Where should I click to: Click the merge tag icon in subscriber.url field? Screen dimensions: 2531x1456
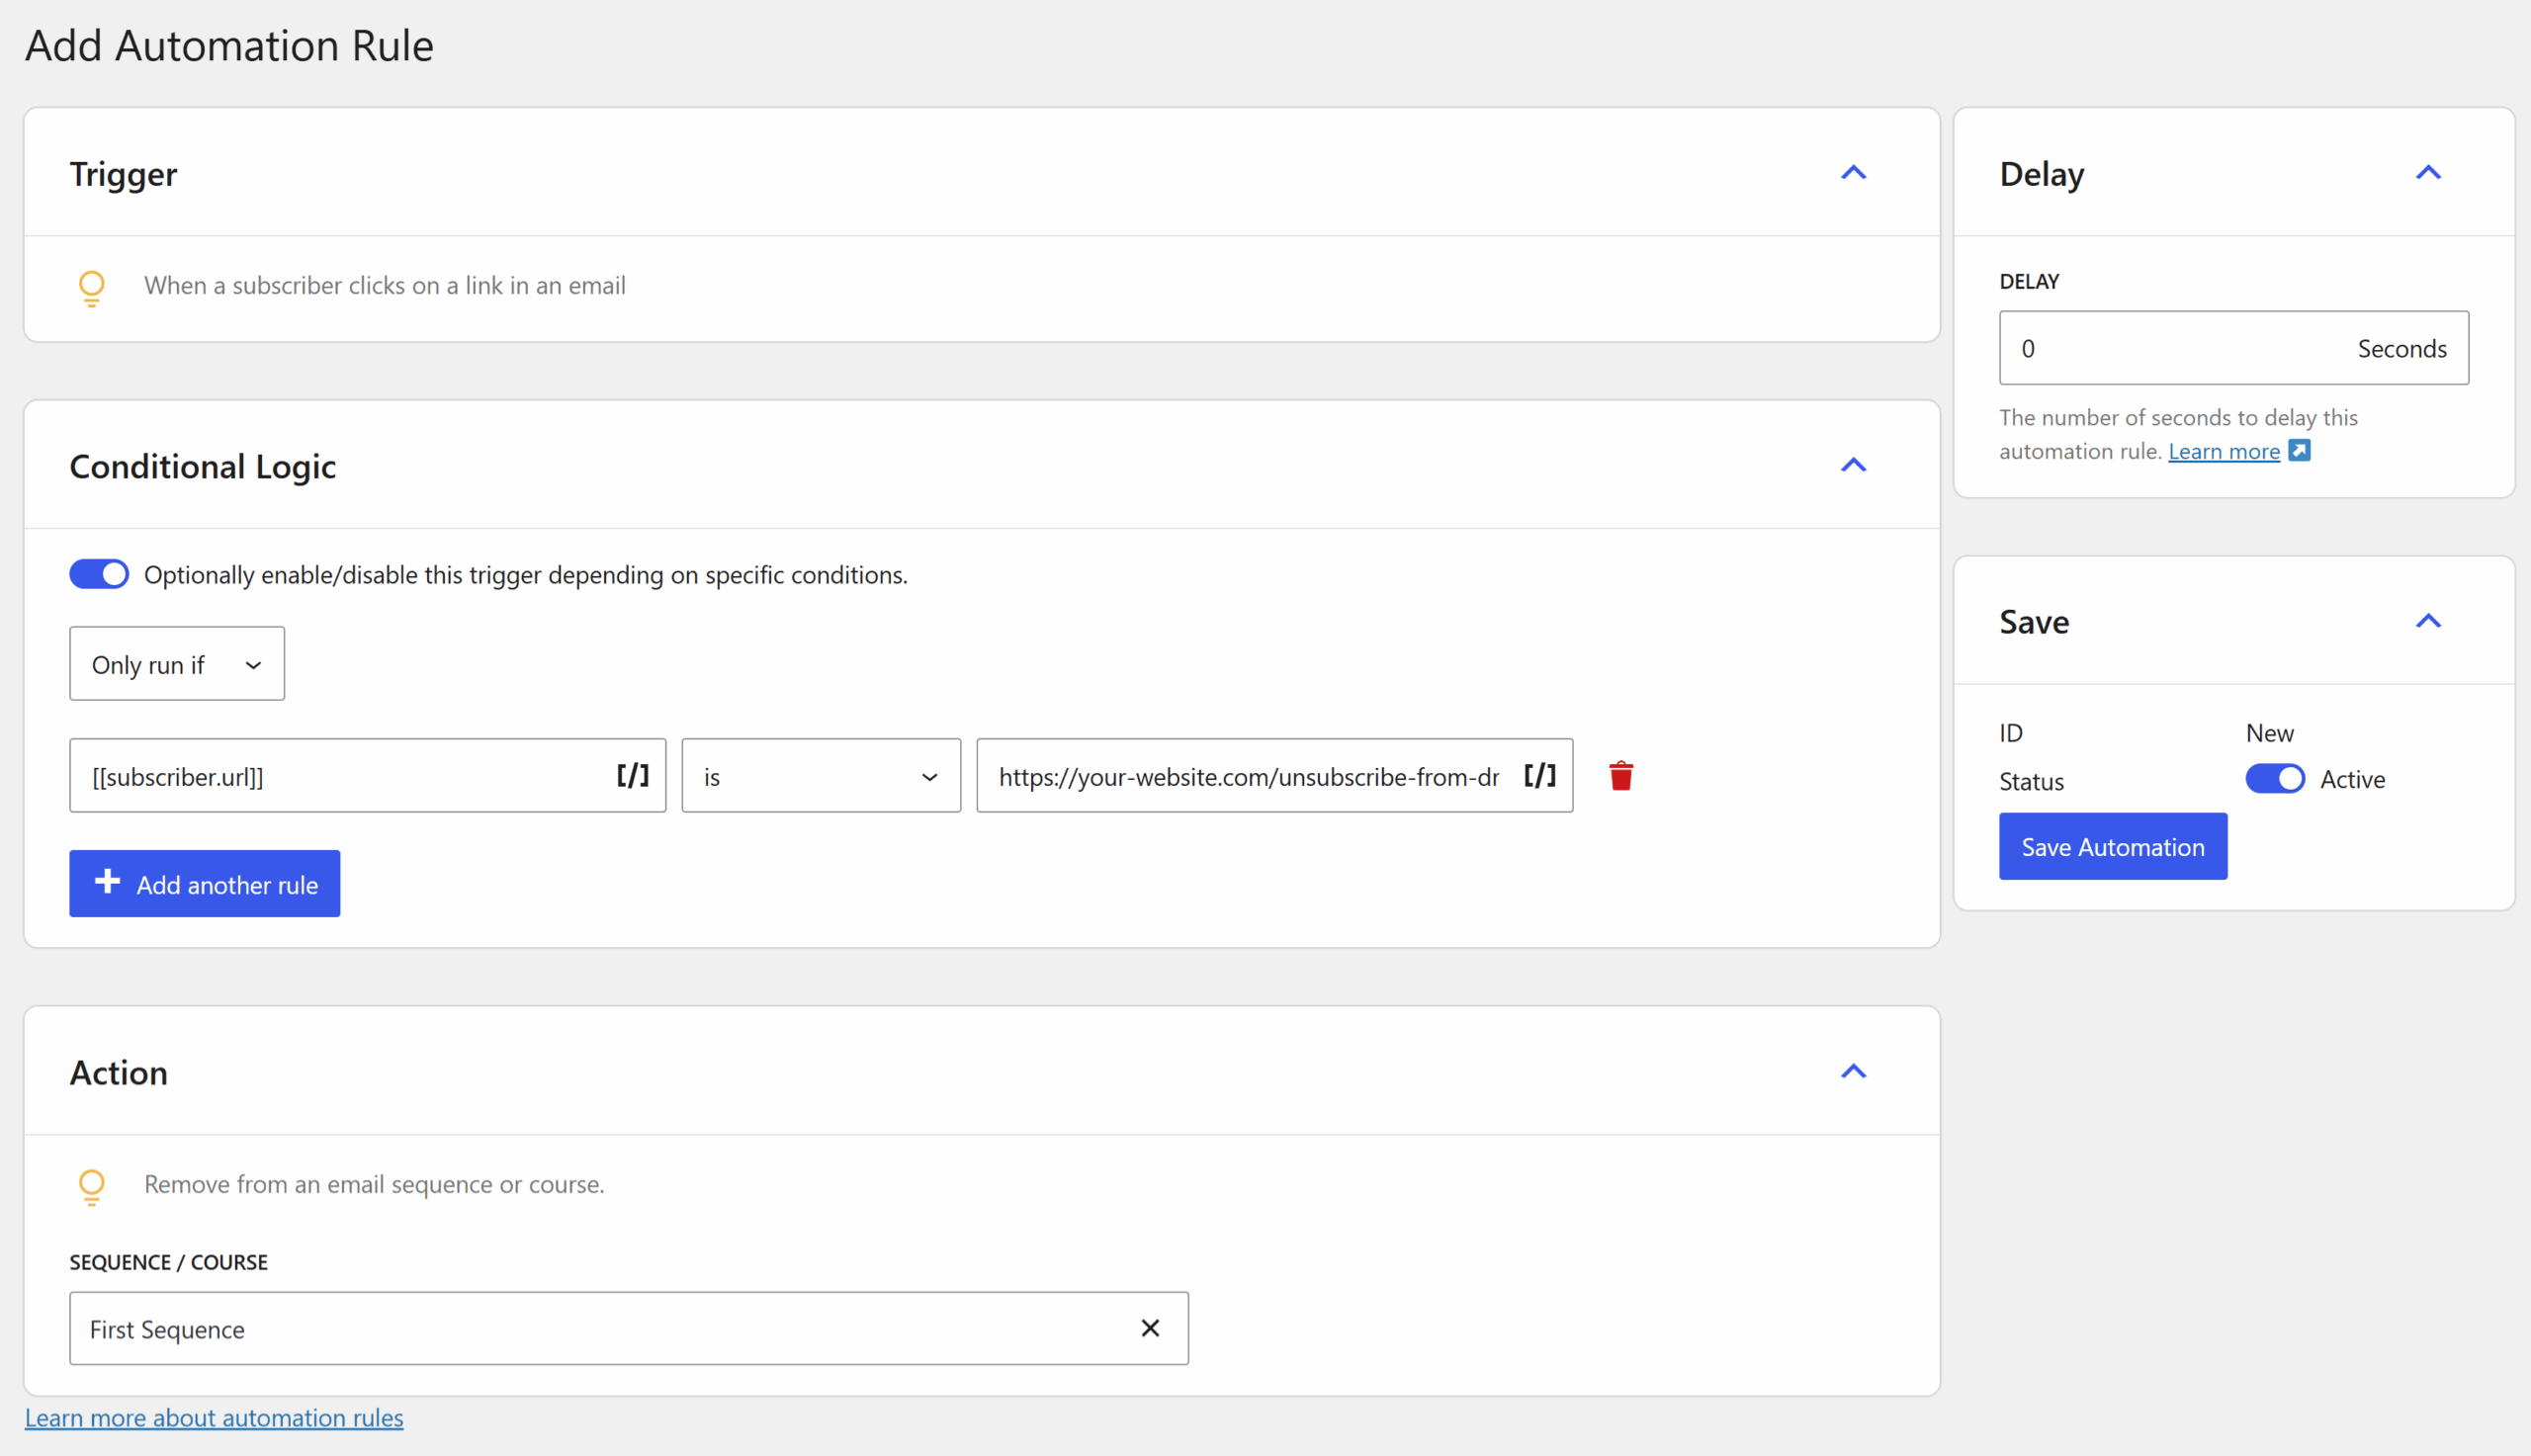pyautogui.click(x=632, y=776)
